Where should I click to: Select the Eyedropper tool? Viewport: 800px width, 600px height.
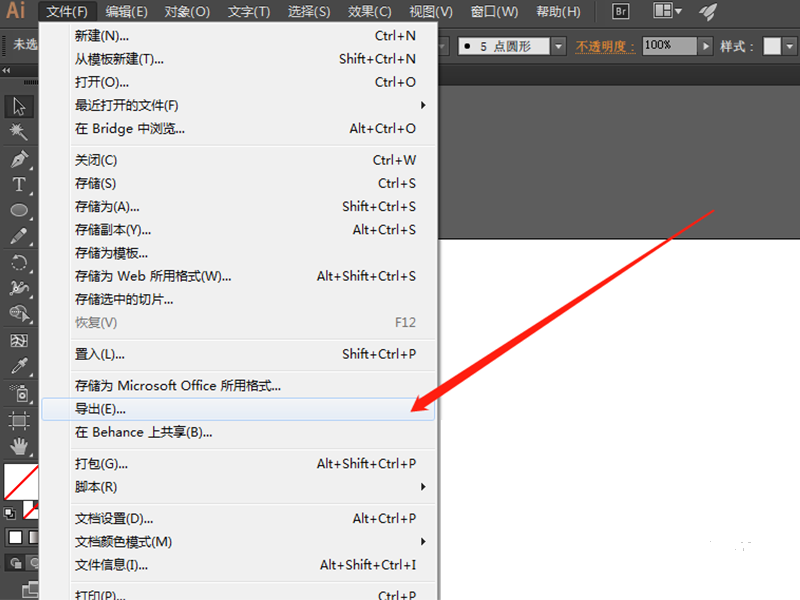[19, 366]
